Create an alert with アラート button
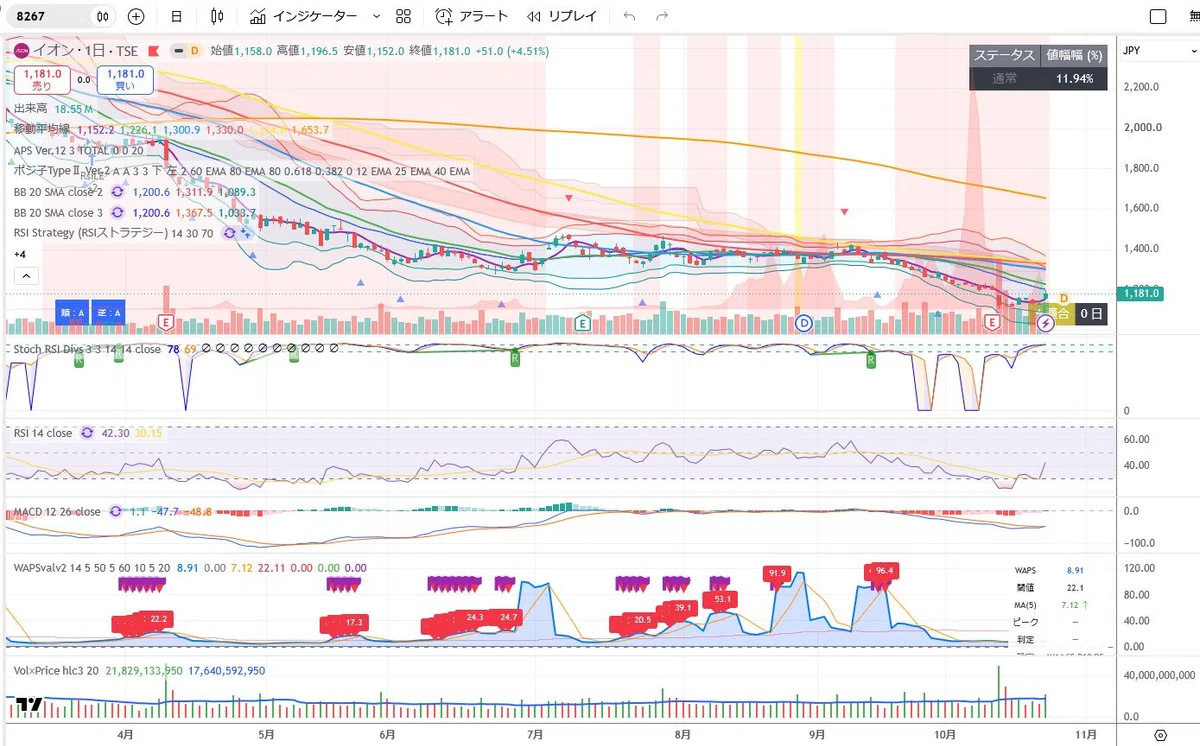Screen dimensions: 1200x746 click(x=472, y=16)
